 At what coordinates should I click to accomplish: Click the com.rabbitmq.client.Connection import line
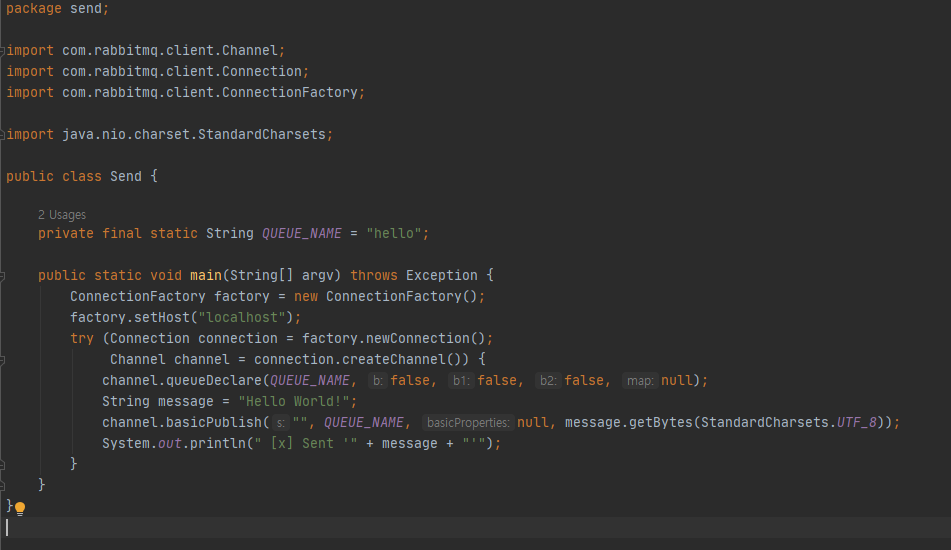click(x=158, y=72)
